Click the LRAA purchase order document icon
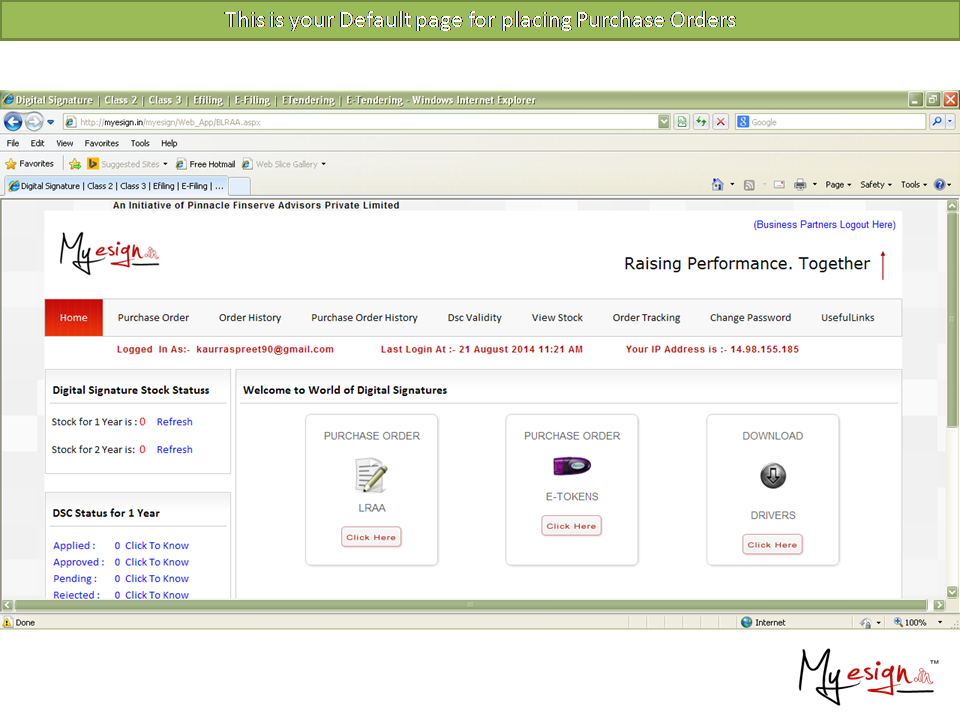The height and width of the screenshot is (720, 960). click(371, 476)
